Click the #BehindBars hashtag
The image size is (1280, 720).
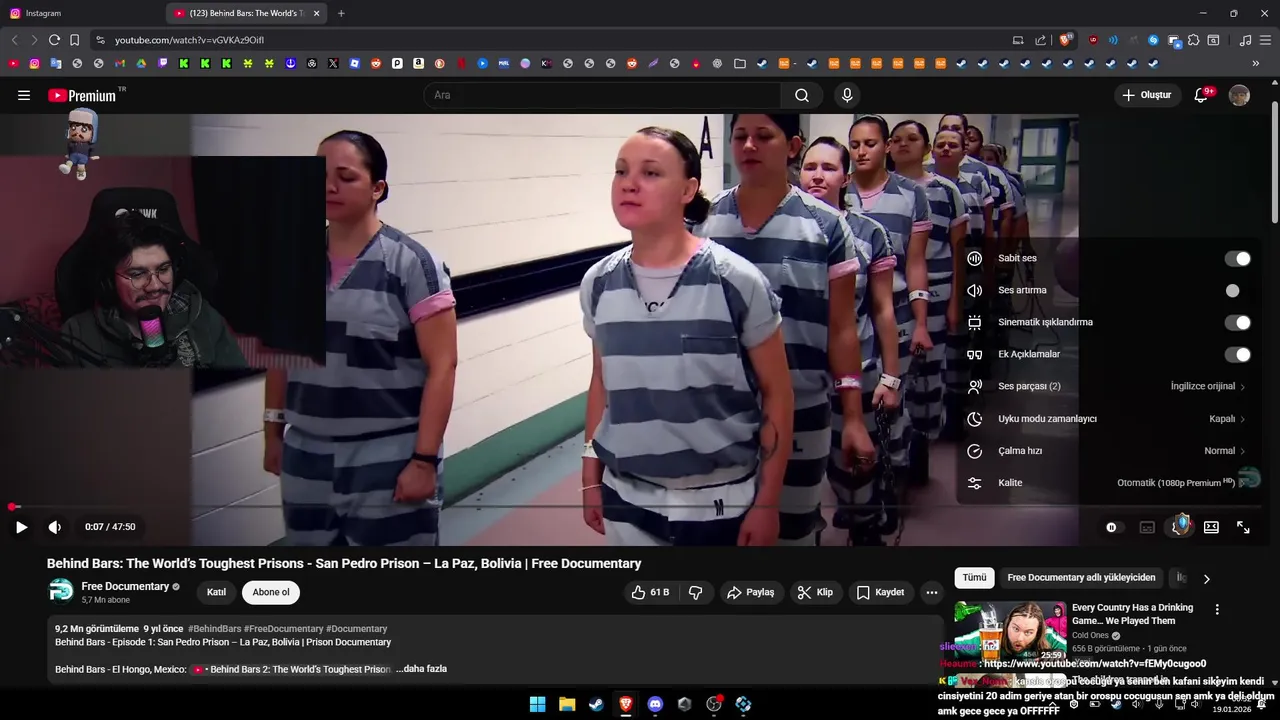click(215, 629)
